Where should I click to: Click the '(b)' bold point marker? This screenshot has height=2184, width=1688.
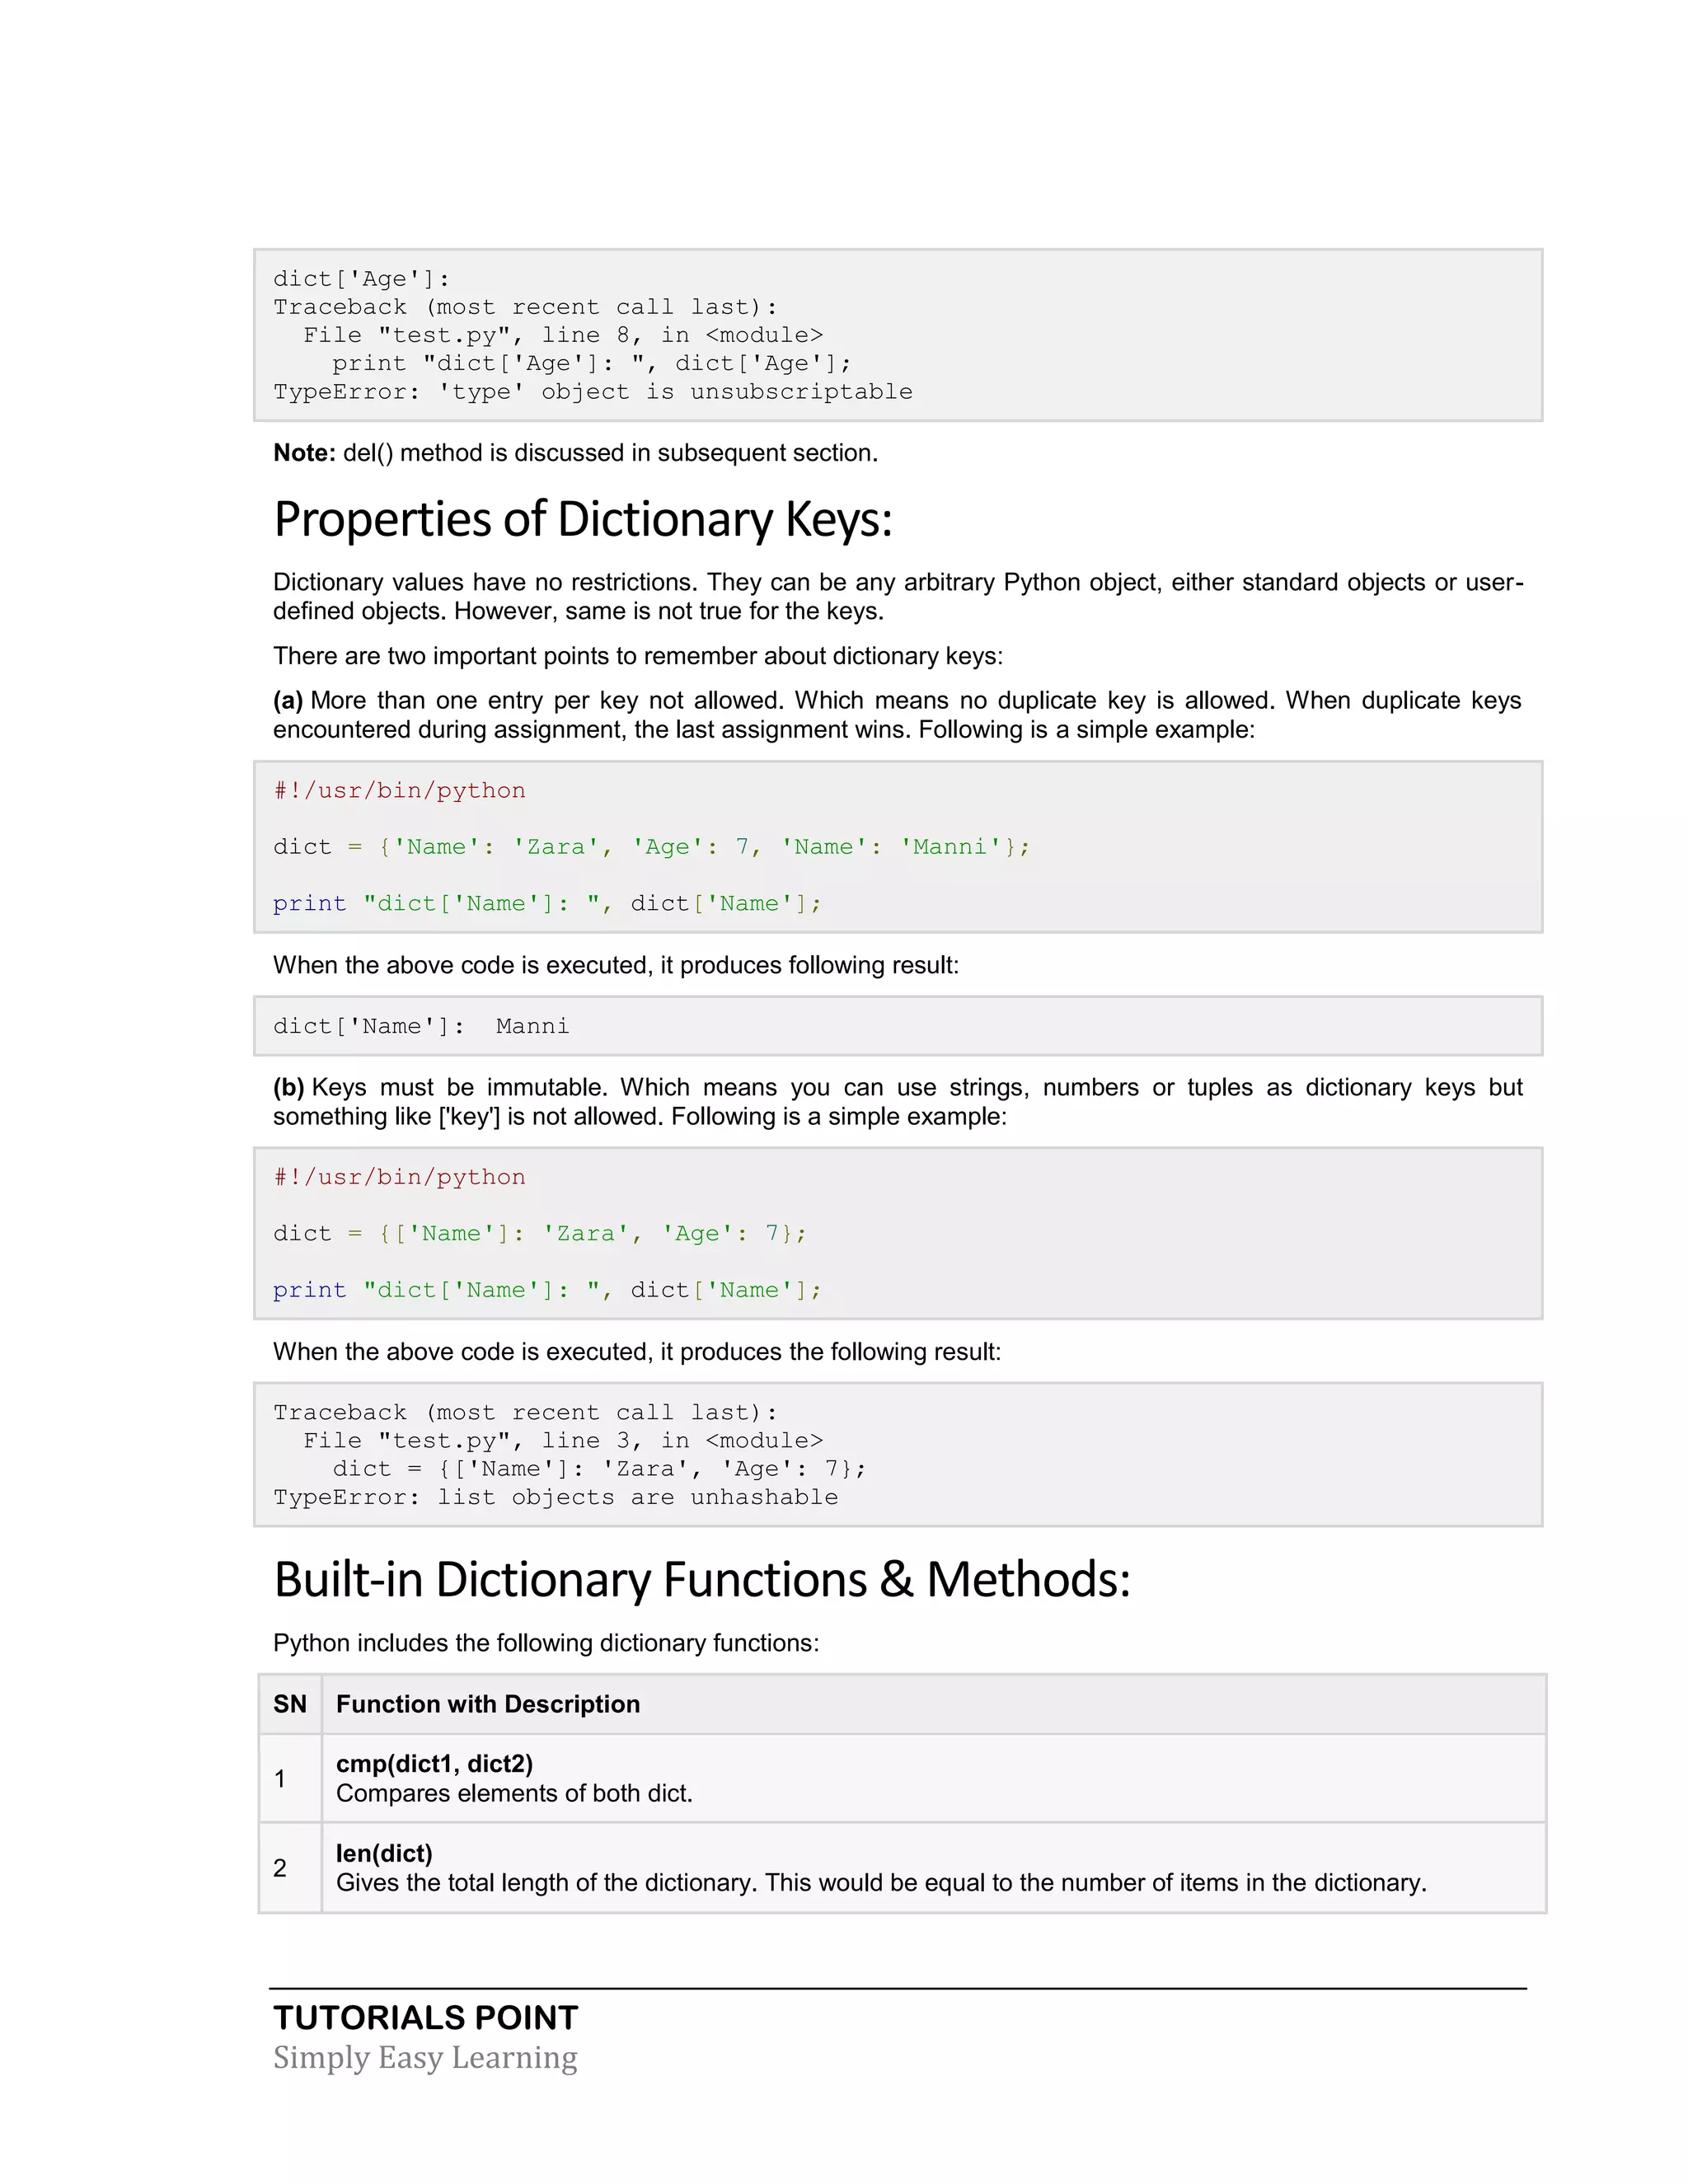coord(288,1088)
